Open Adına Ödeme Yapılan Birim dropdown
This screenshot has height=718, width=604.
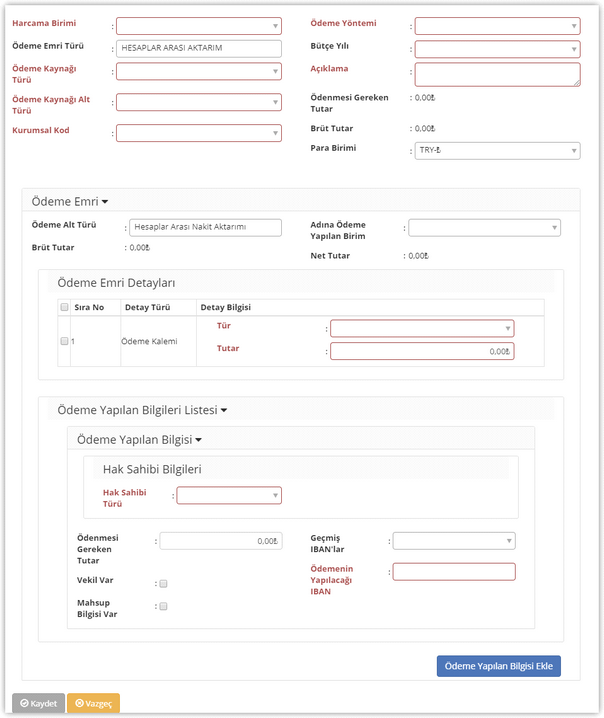(484, 228)
